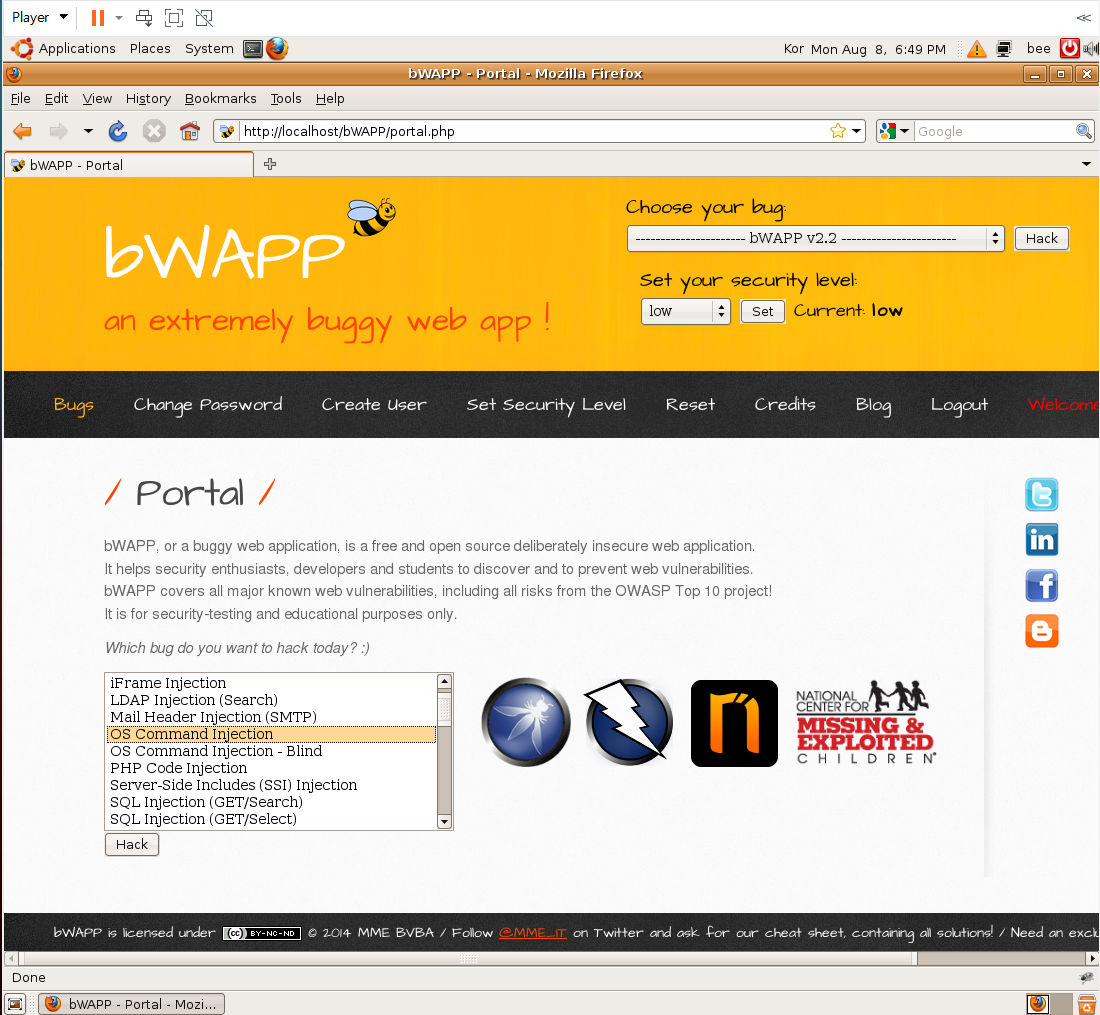The height and width of the screenshot is (1015, 1100).
Task: Open a new tab with the plus icon
Action: (x=269, y=164)
